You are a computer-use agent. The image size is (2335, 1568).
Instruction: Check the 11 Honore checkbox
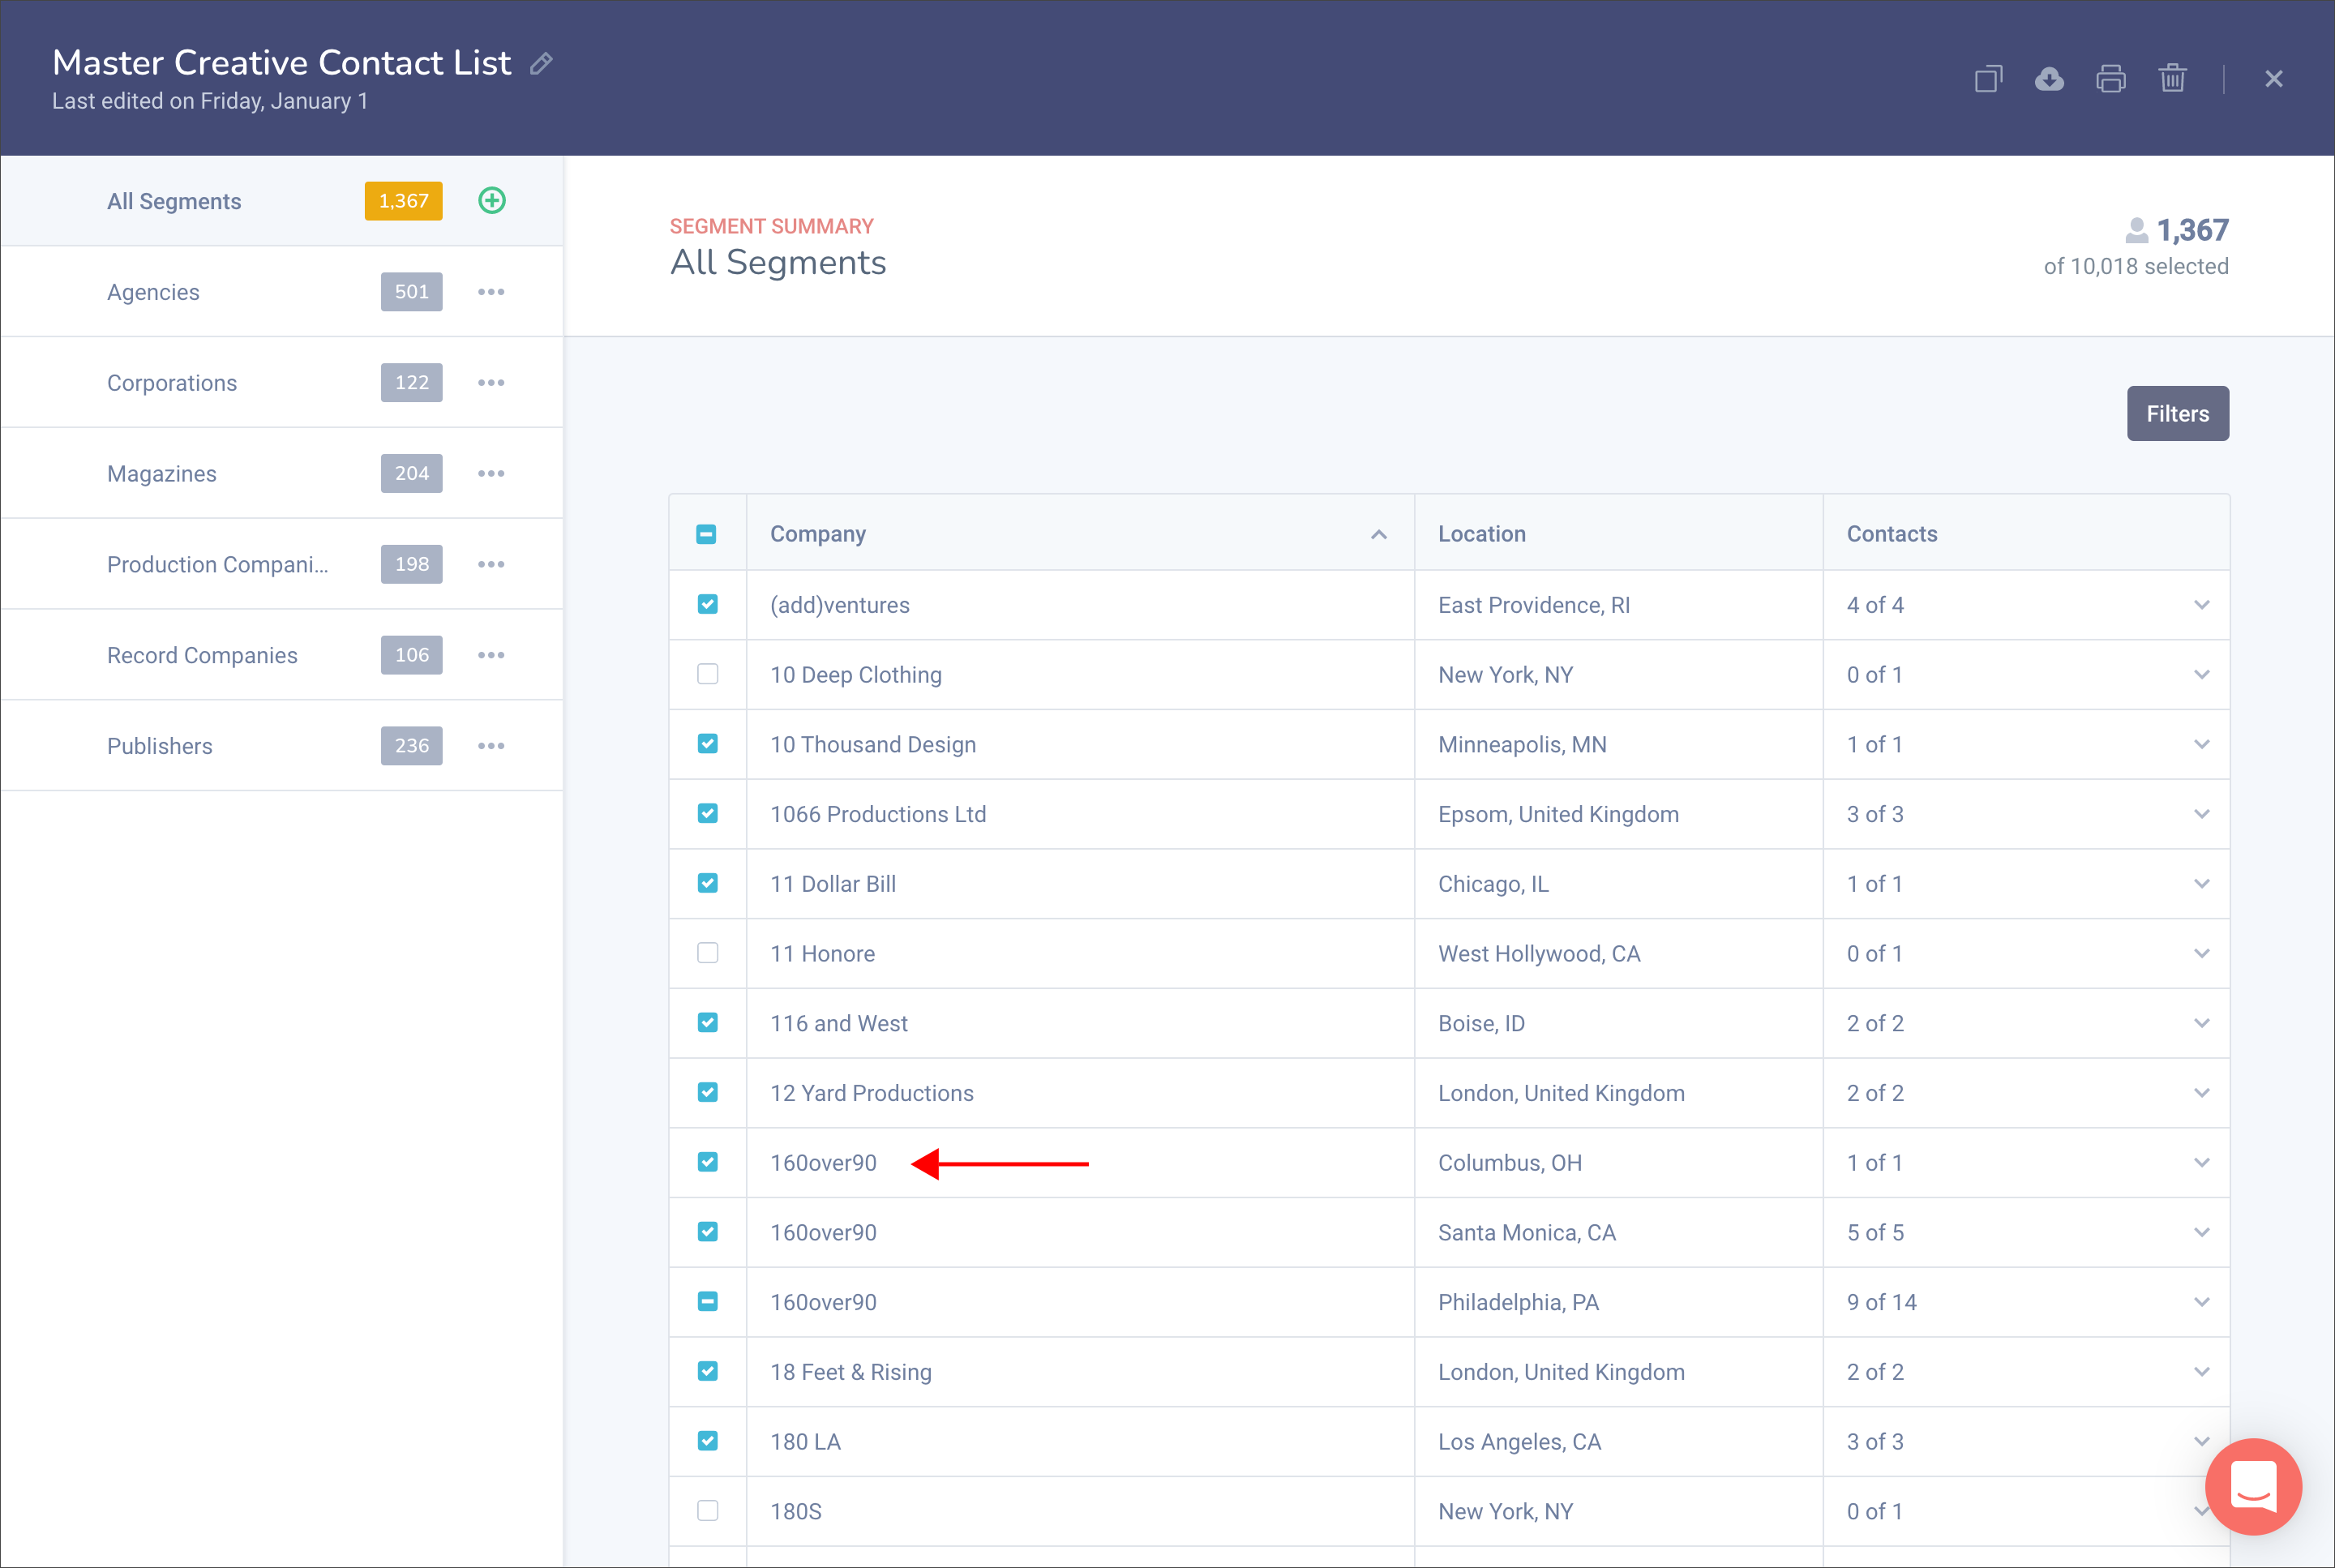pos(707,954)
